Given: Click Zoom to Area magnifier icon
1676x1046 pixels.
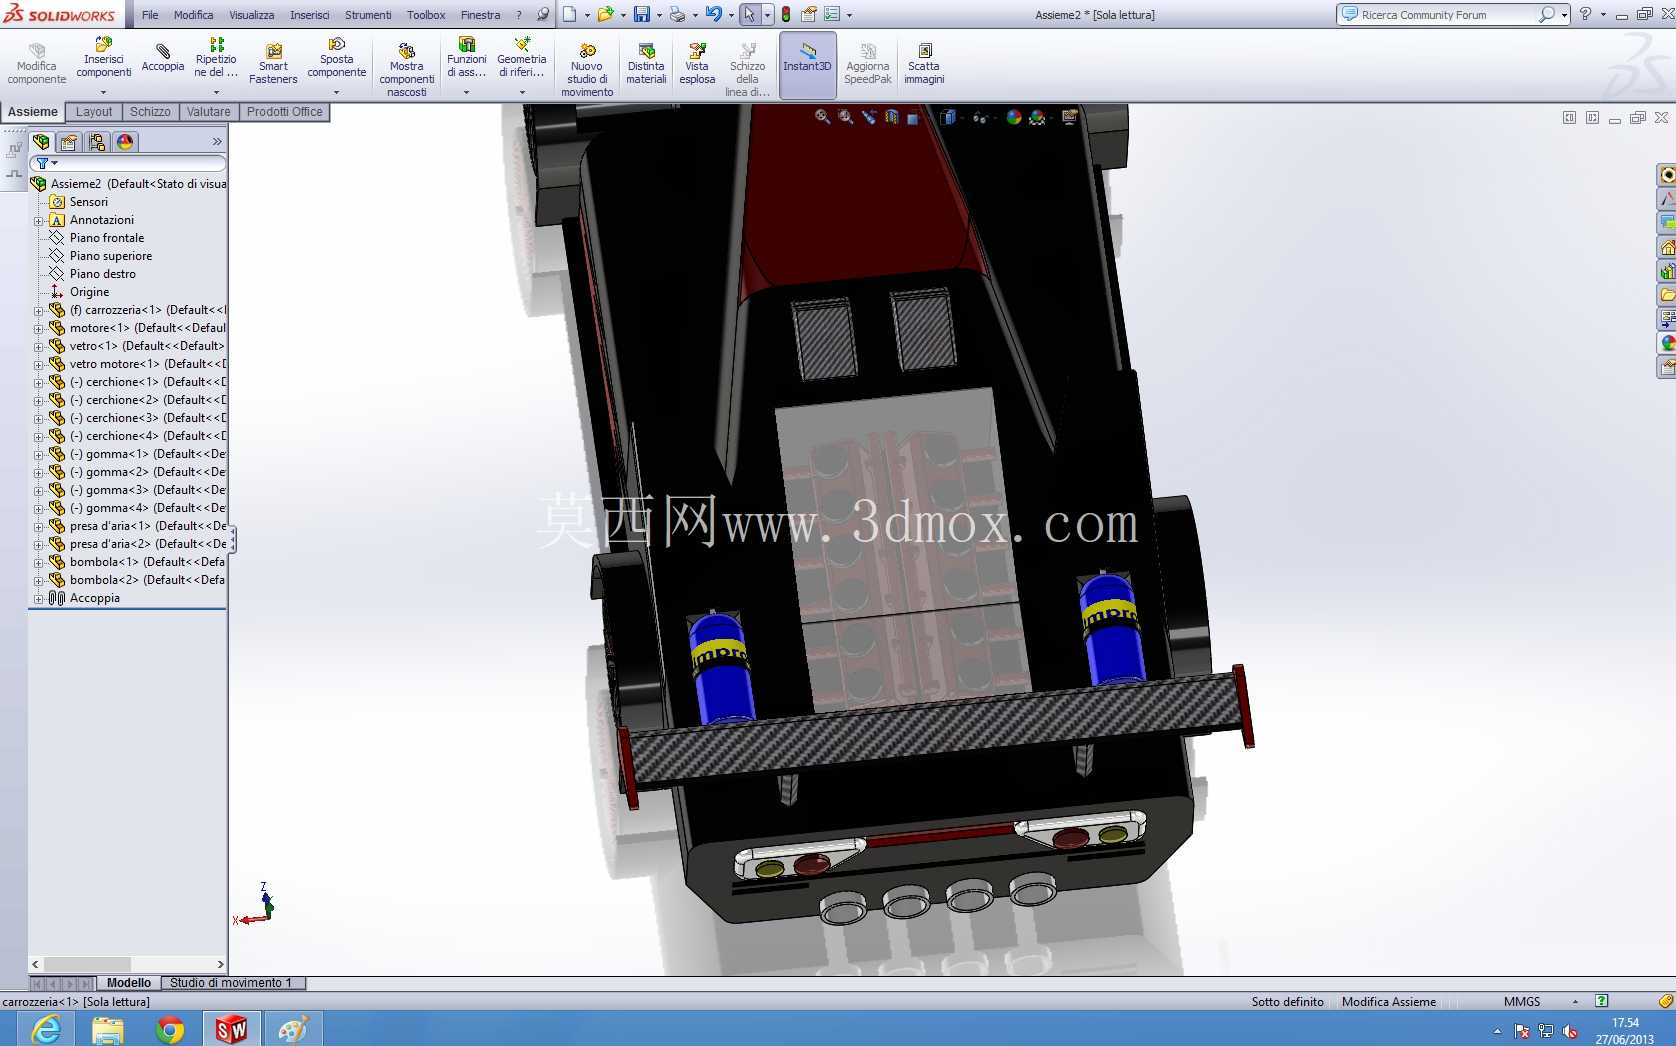Looking at the screenshot, I should [846, 117].
